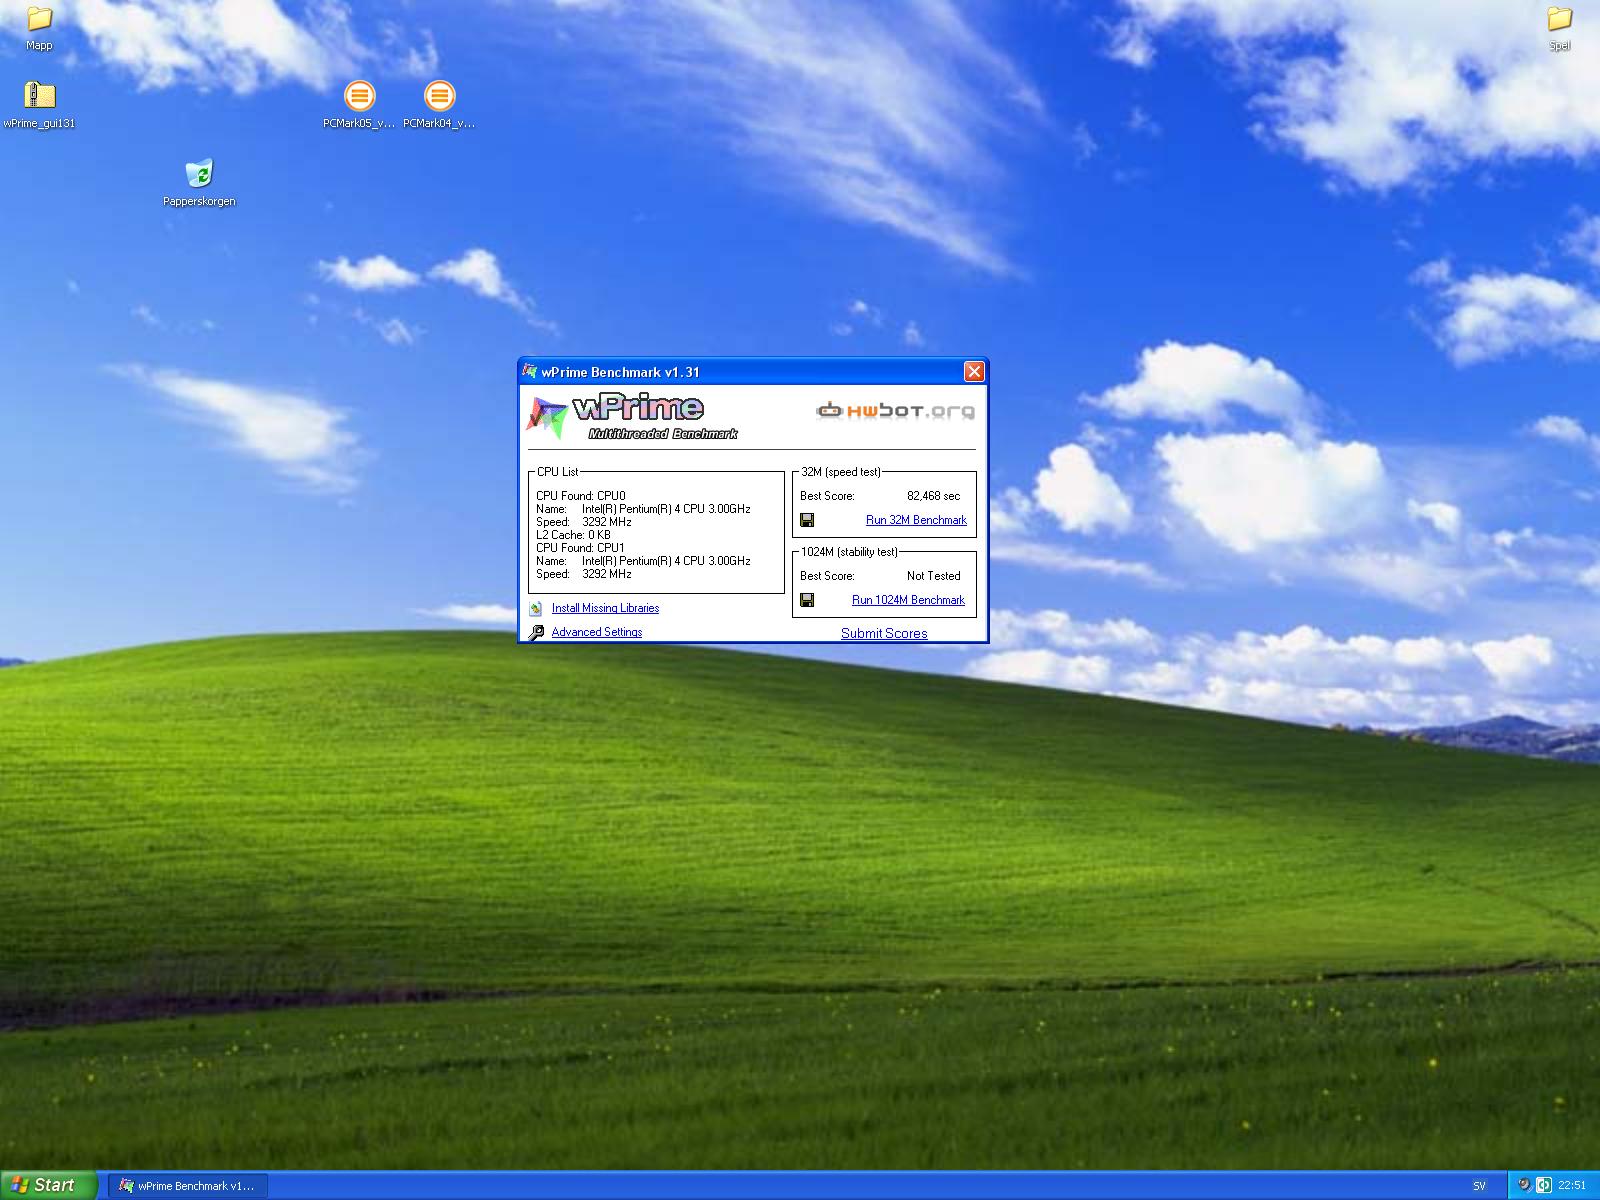Click the first system tray icon

tap(1524, 1186)
